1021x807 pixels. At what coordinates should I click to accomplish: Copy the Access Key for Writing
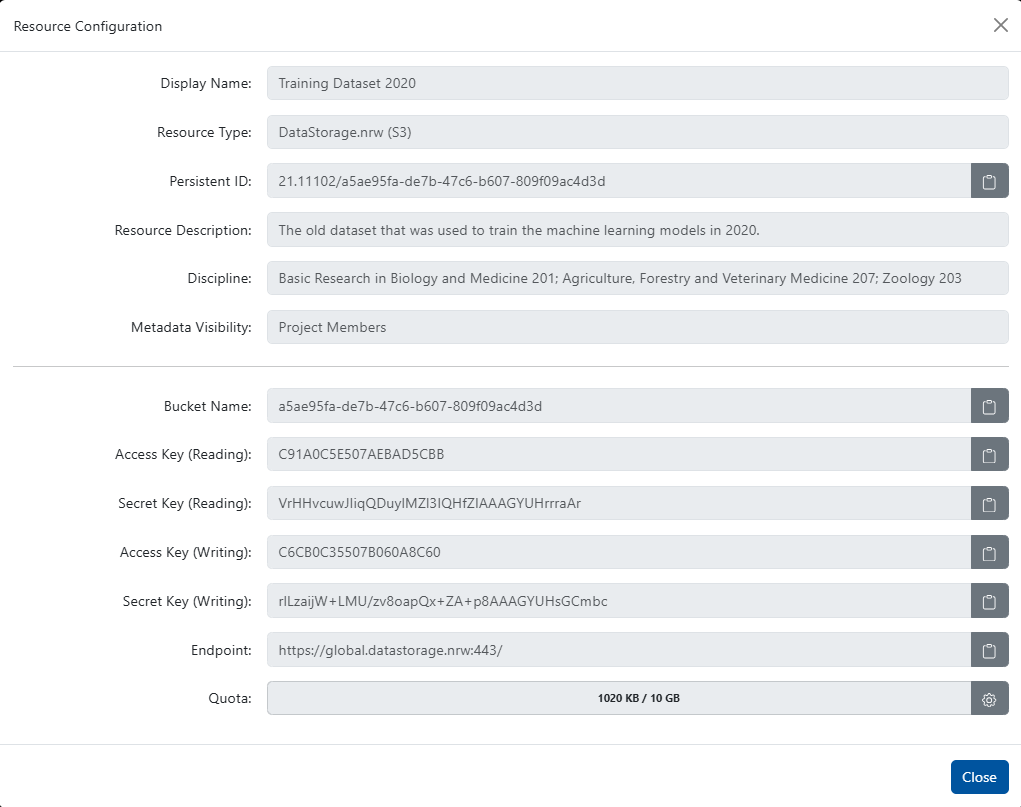989,552
